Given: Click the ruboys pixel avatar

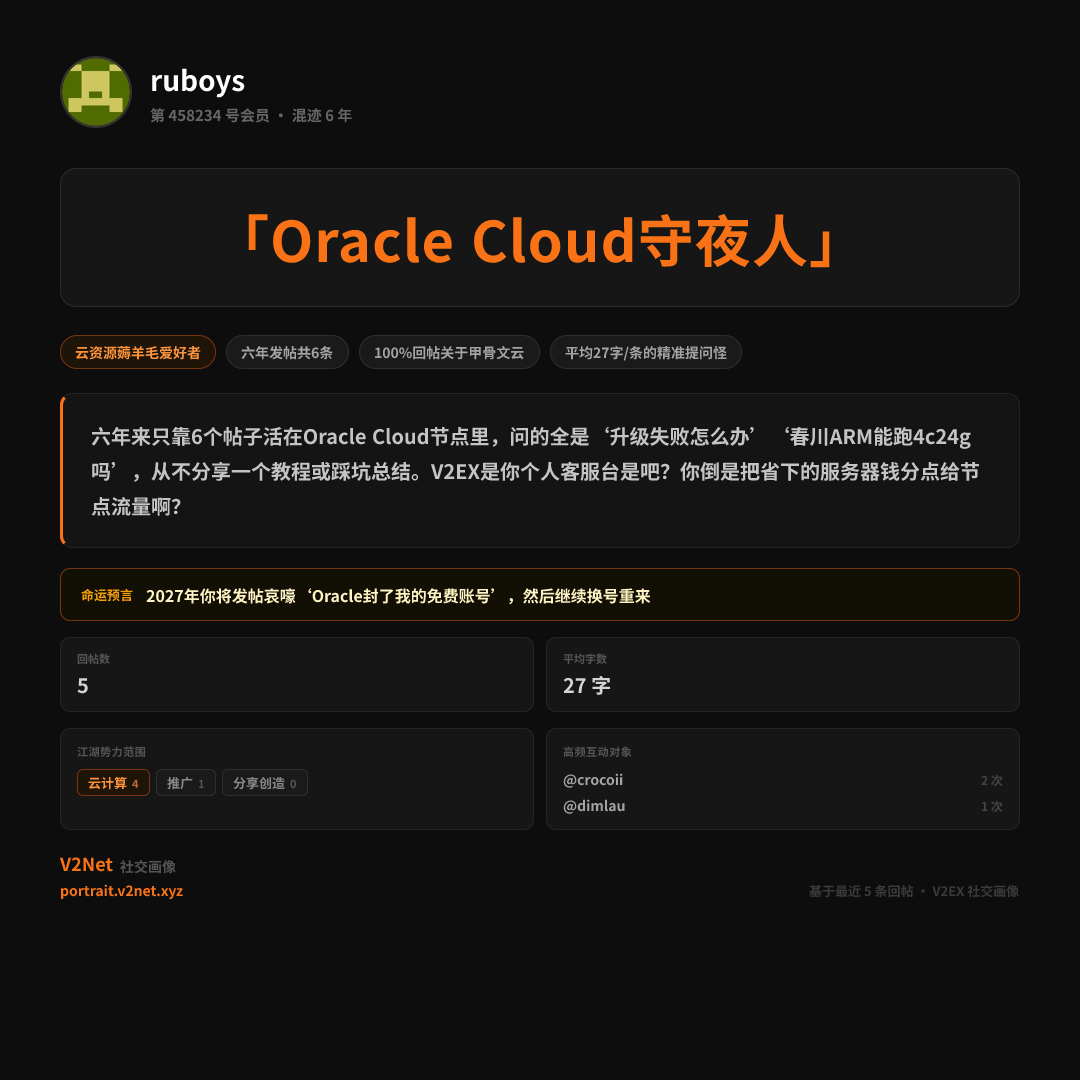Looking at the screenshot, I should click(x=96, y=92).
